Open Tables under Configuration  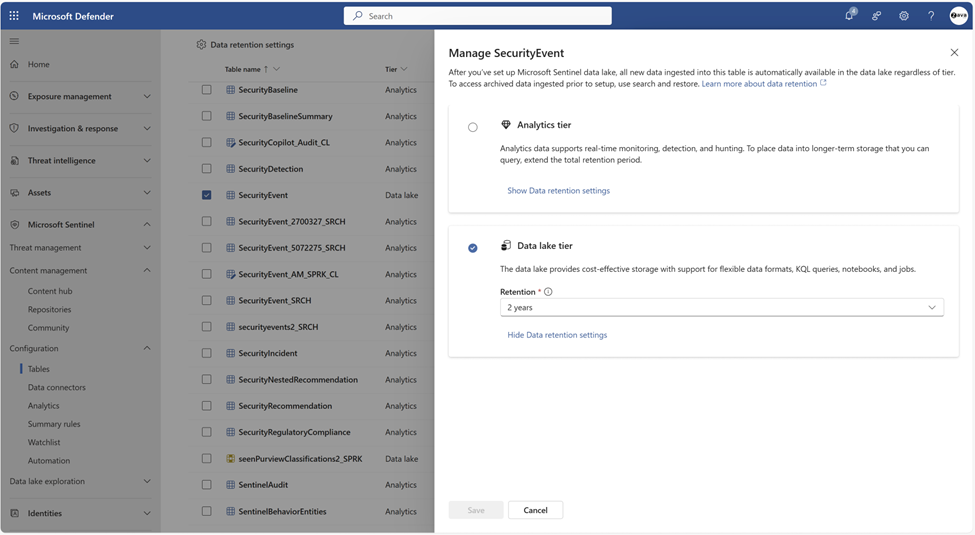point(39,369)
